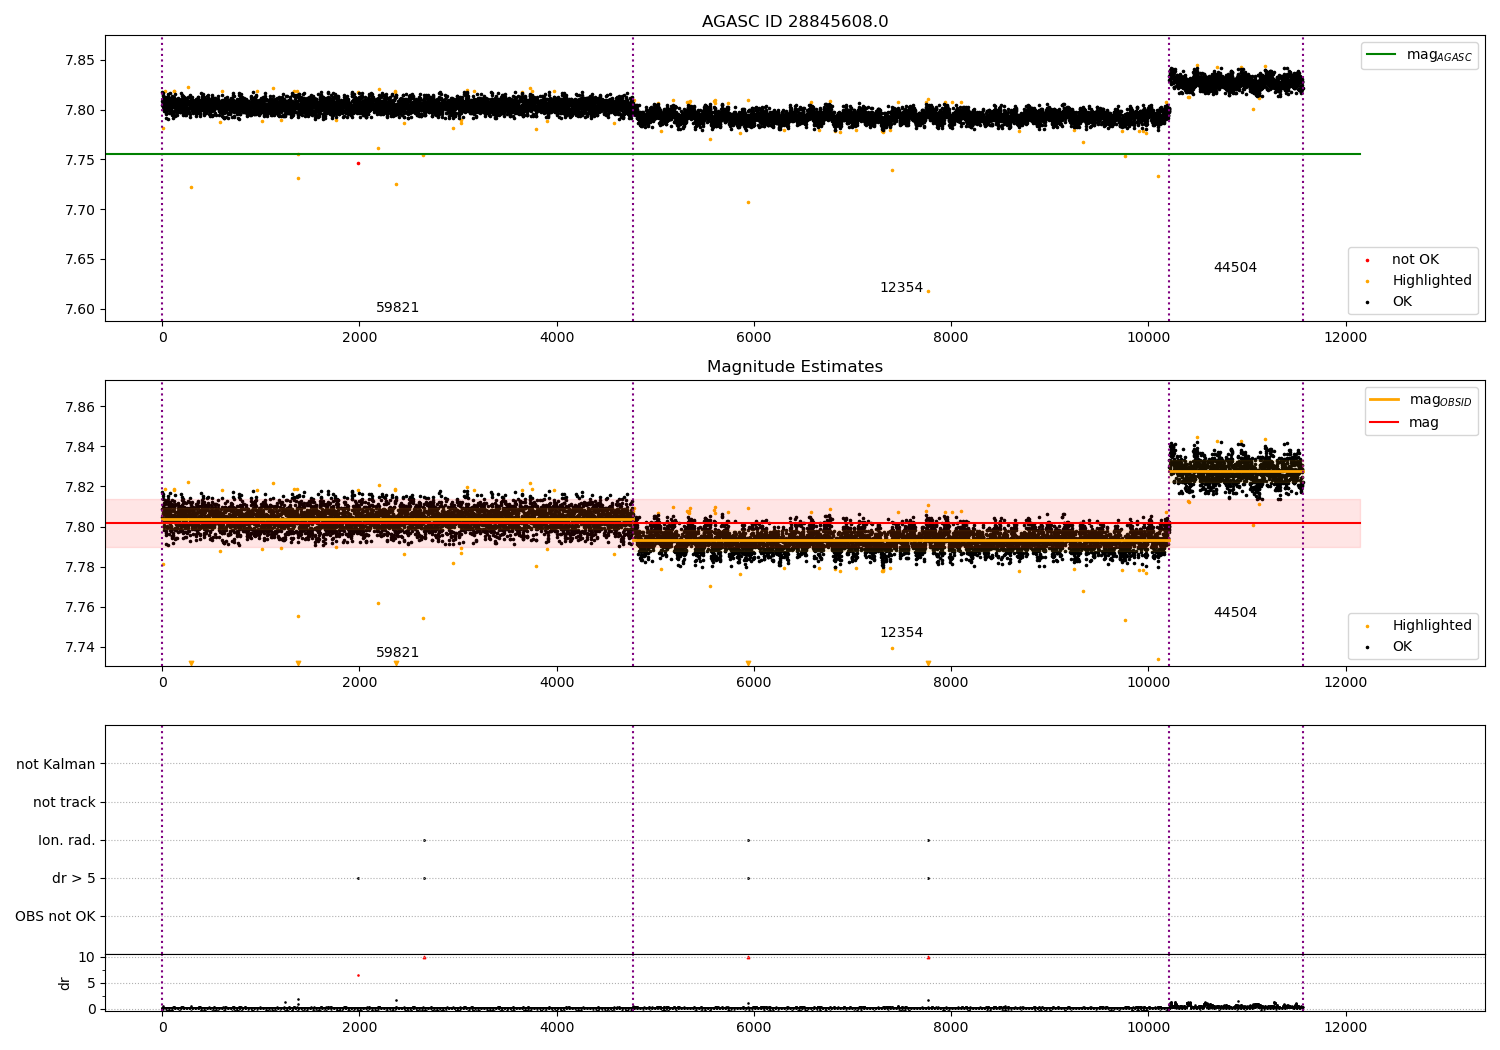Click the title "AGASC ID 28845608.0"

(x=795, y=22)
